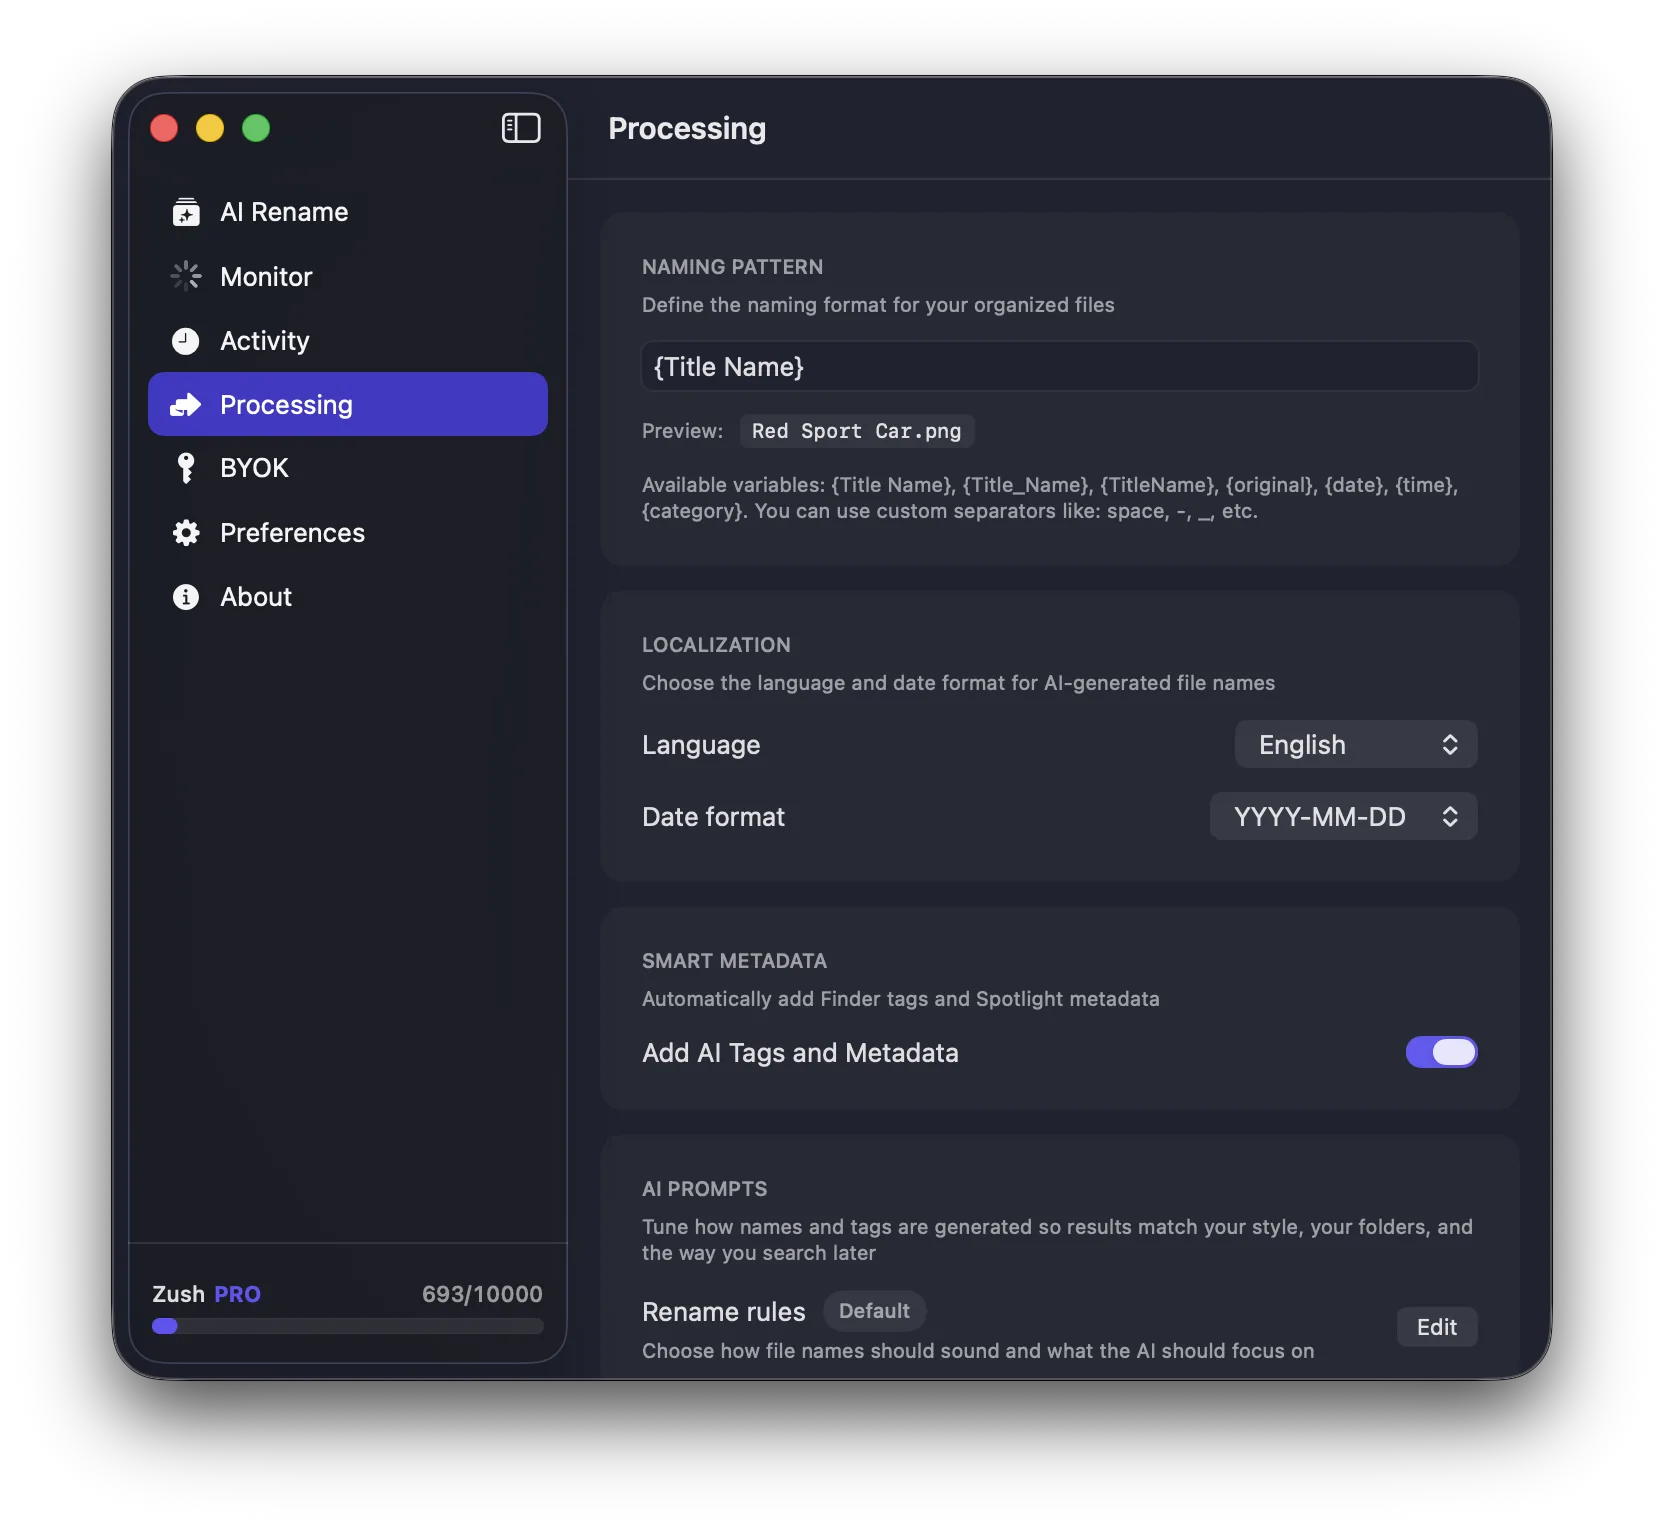Click the chevron arrows on YYYY-MM-DD selector
This screenshot has height=1528, width=1664.
1450,817
